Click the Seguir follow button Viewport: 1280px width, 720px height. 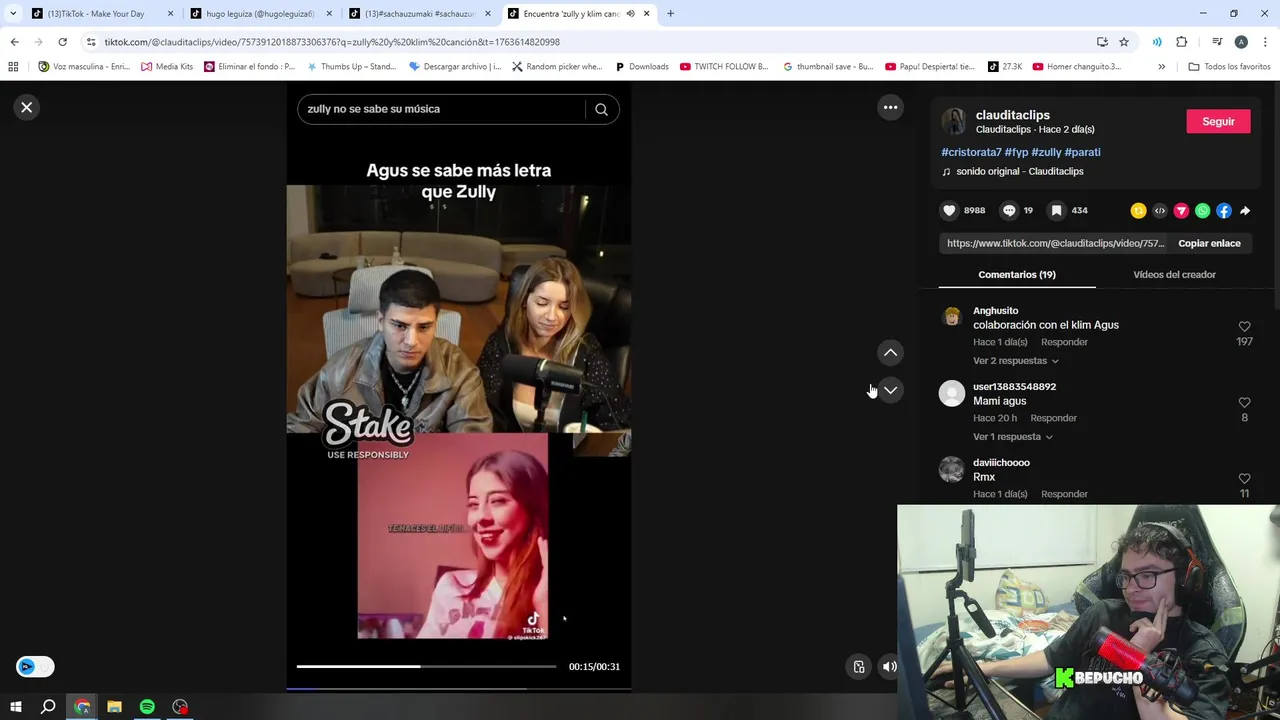1218,121
